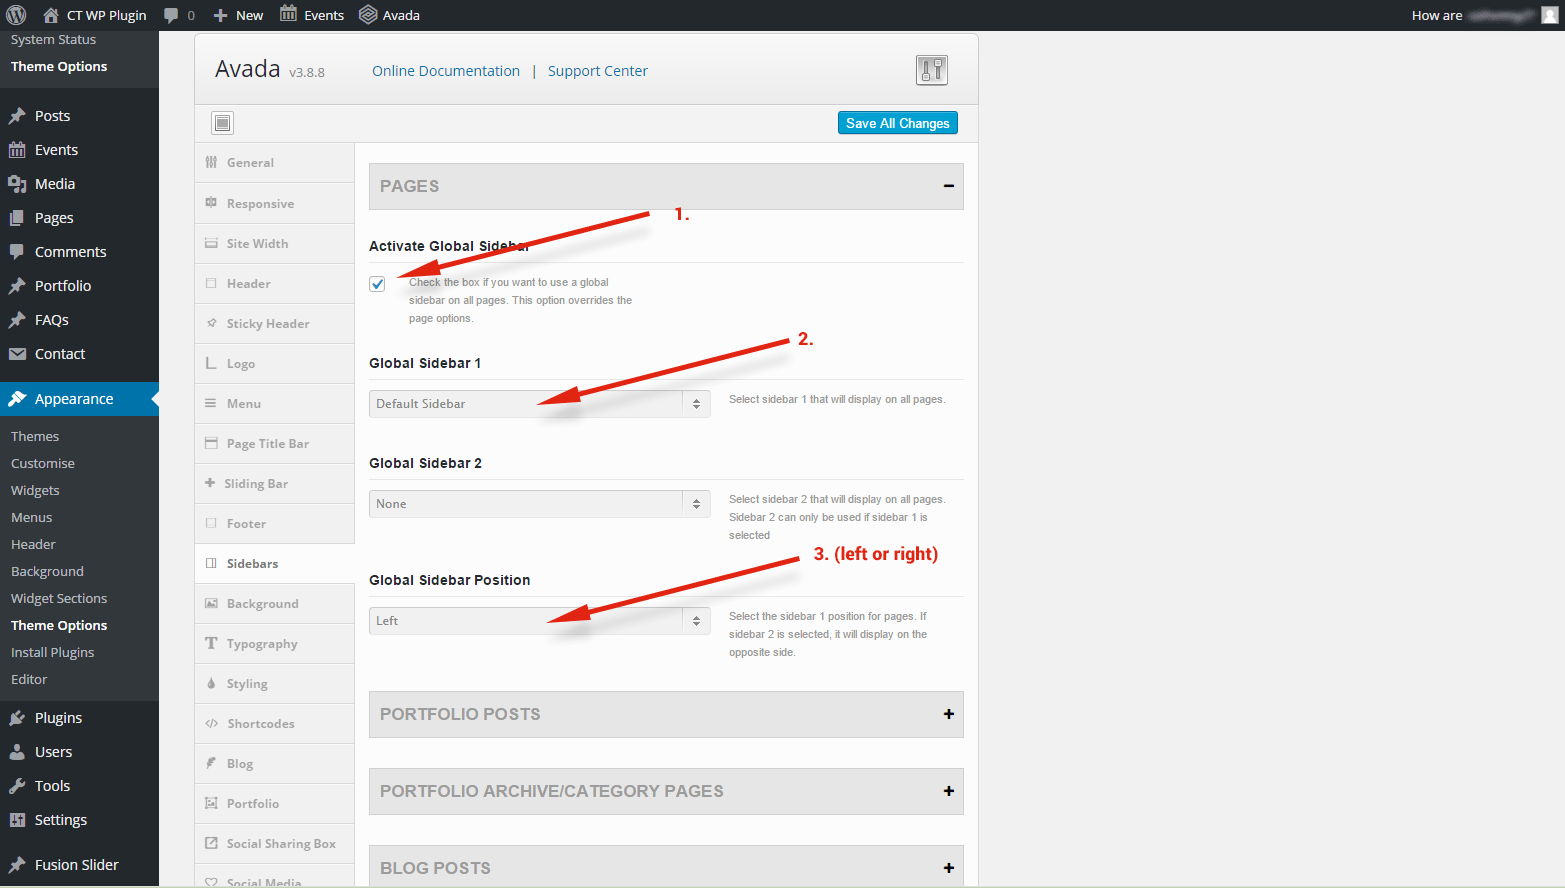Expand the Portfolio Archive/Category Pages section
The height and width of the screenshot is (888, 1565).
(x=947, y=791)
